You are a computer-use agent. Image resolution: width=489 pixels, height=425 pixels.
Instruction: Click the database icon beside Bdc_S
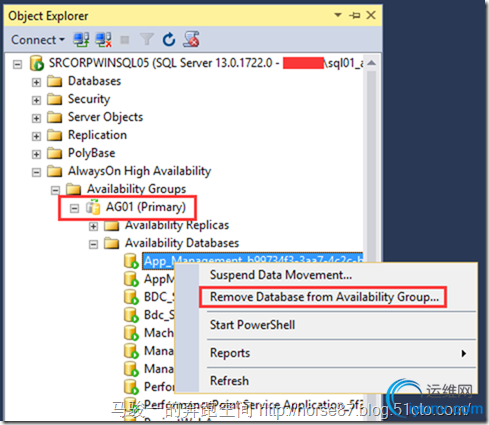pyautogui.click(x=131, y=315)
